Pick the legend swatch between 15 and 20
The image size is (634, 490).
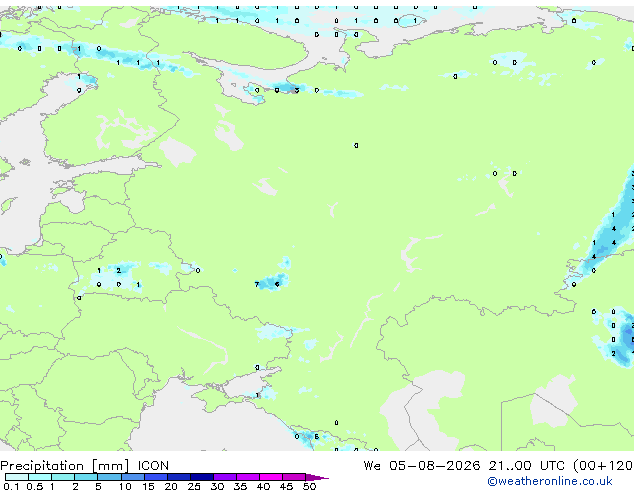156,477
